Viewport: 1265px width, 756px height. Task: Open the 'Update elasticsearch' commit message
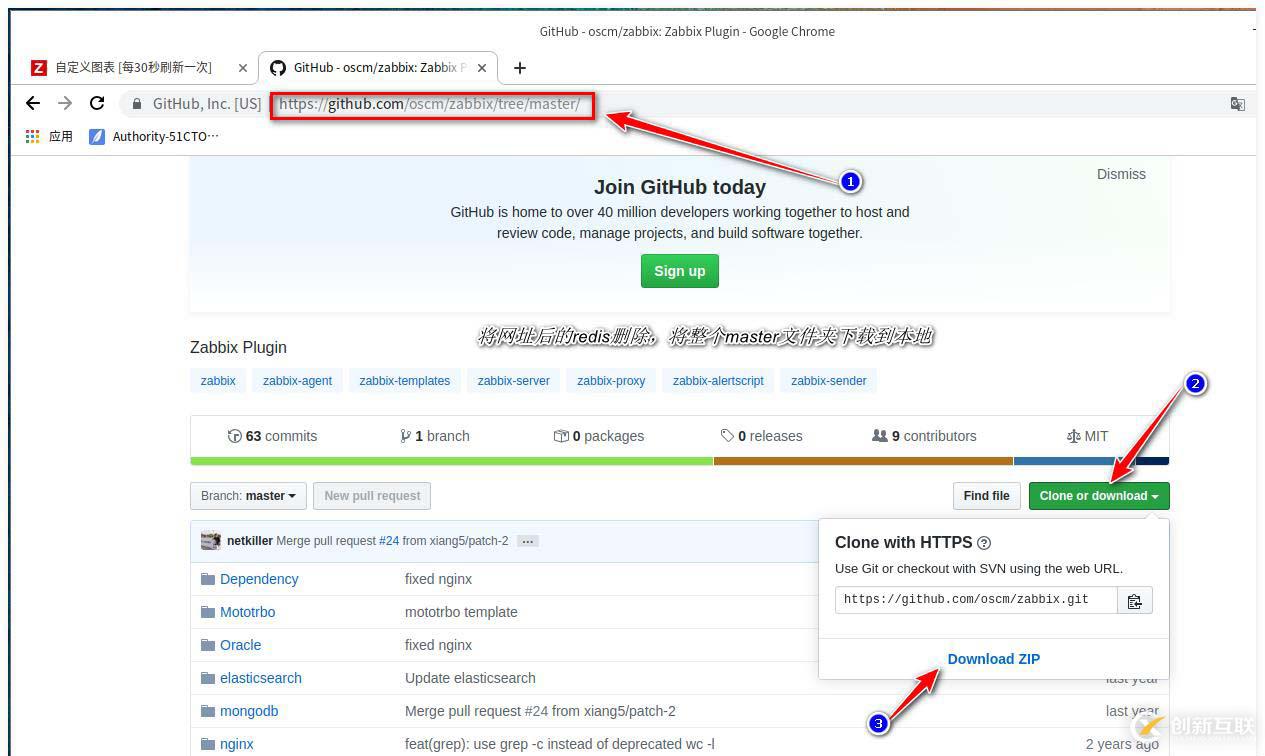point(470,678)
